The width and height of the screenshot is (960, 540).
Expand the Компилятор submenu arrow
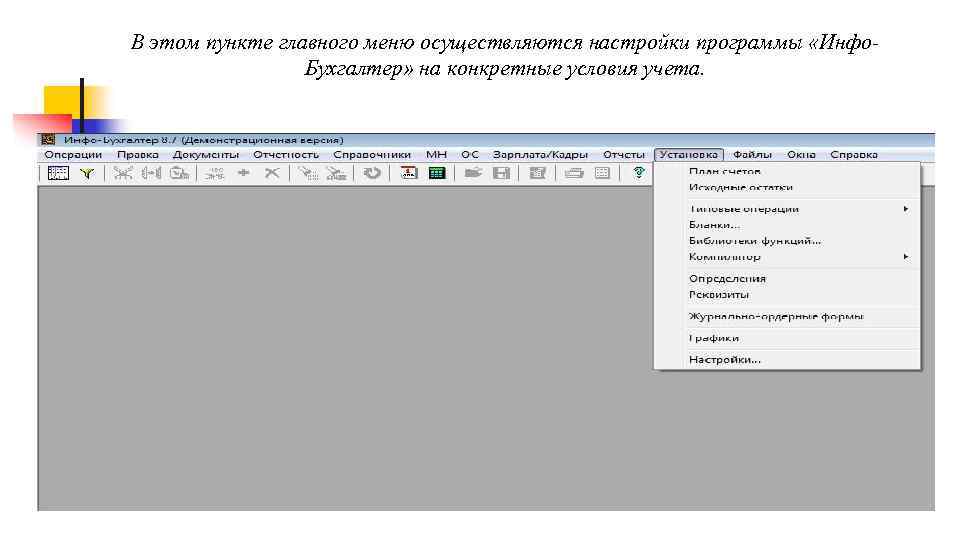pyautogui.click(x=906, y=257)
